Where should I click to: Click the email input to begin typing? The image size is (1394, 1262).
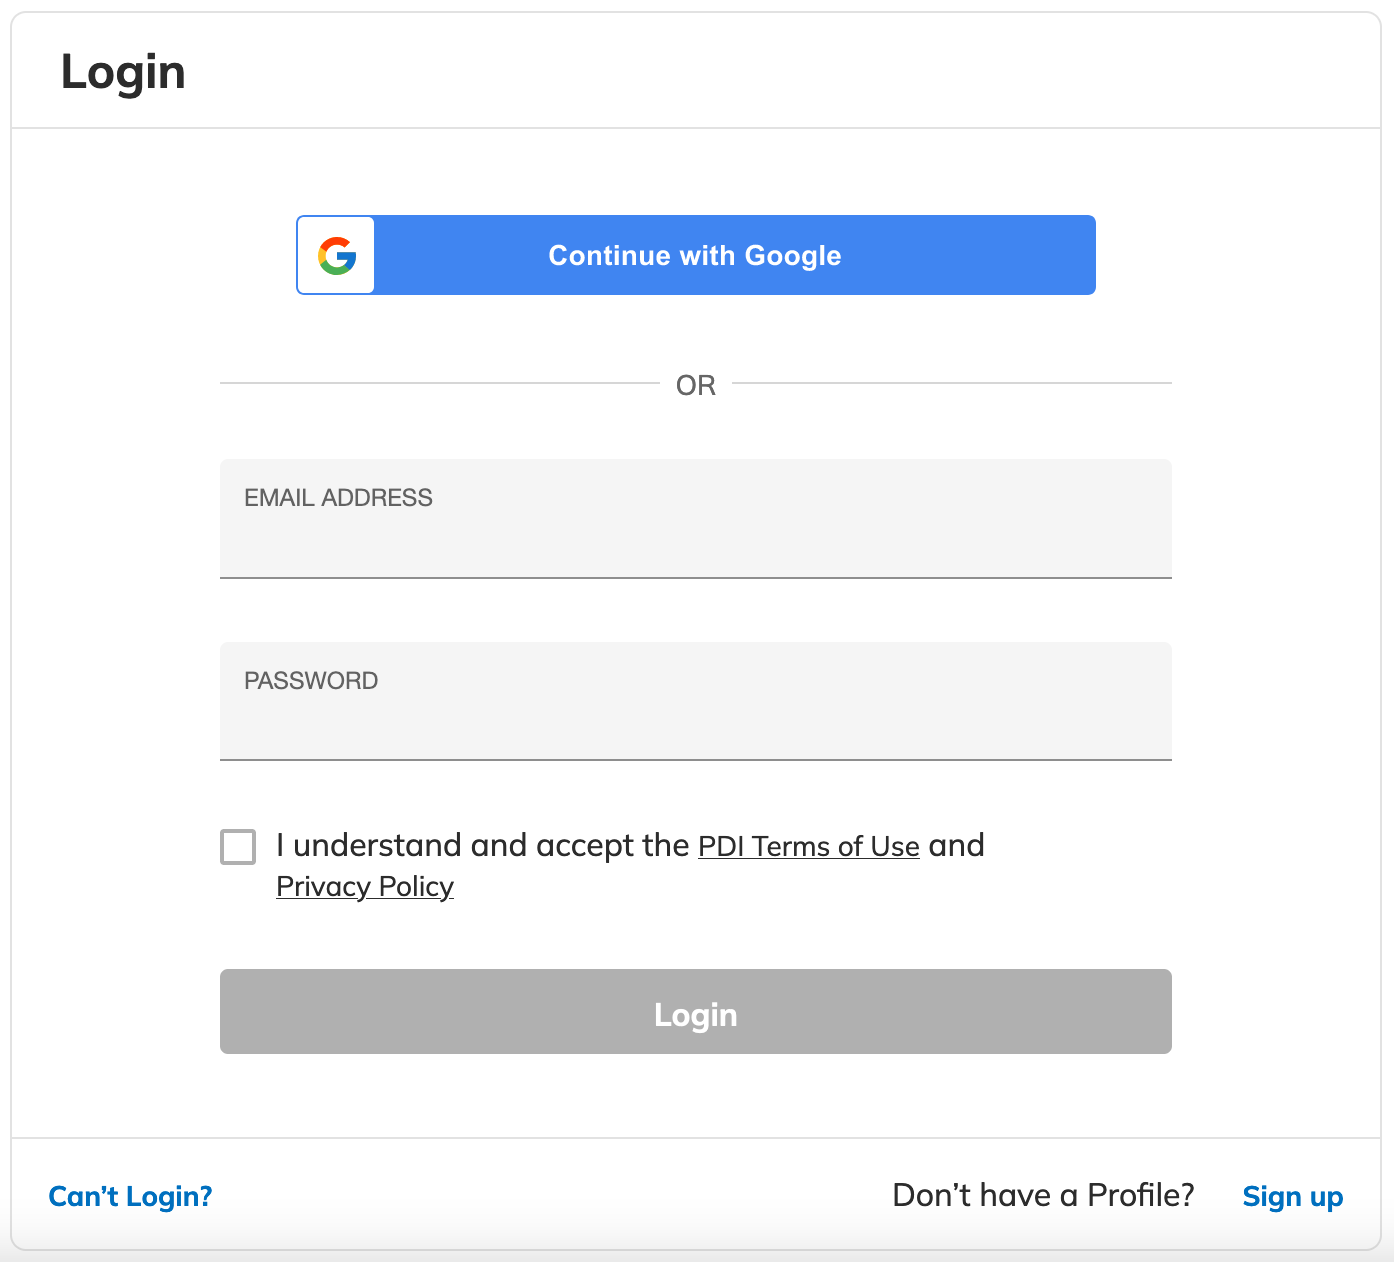(696, 519)
